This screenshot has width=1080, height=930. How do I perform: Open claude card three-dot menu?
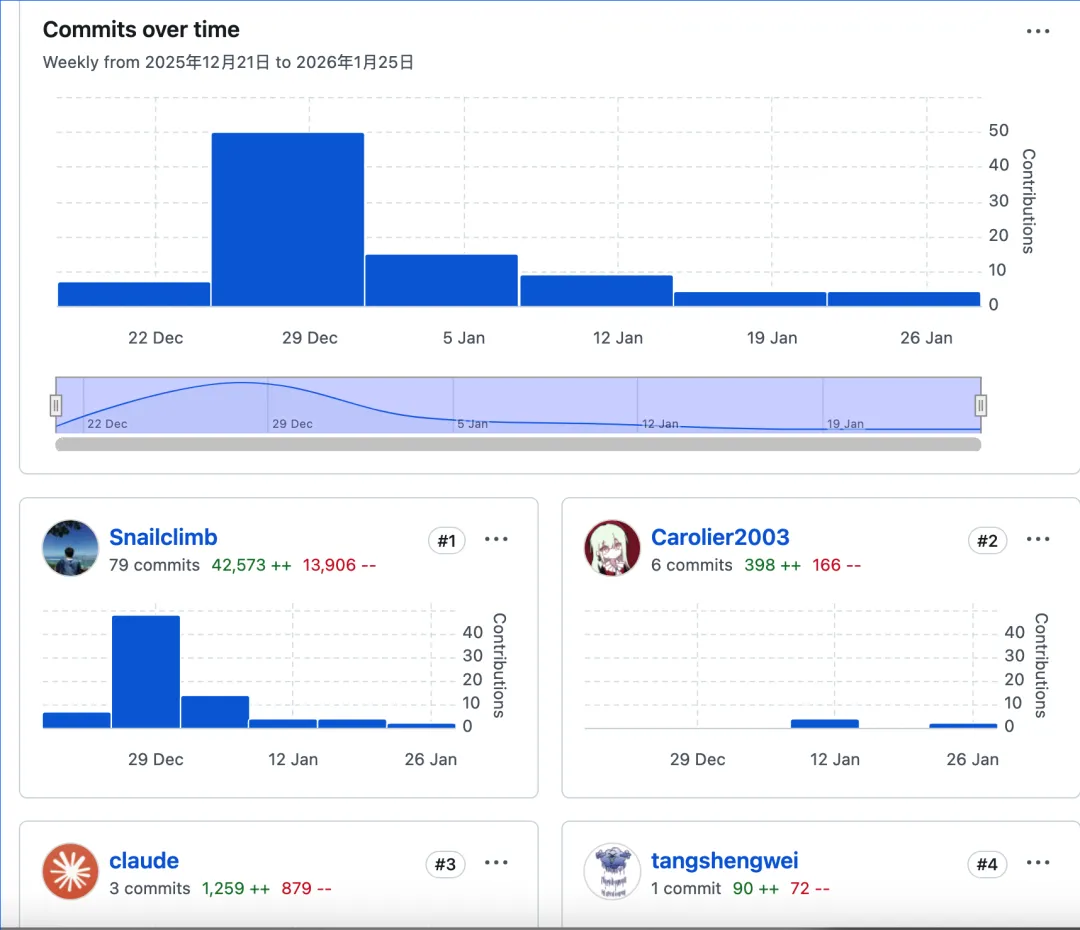[x=496, y=862]
